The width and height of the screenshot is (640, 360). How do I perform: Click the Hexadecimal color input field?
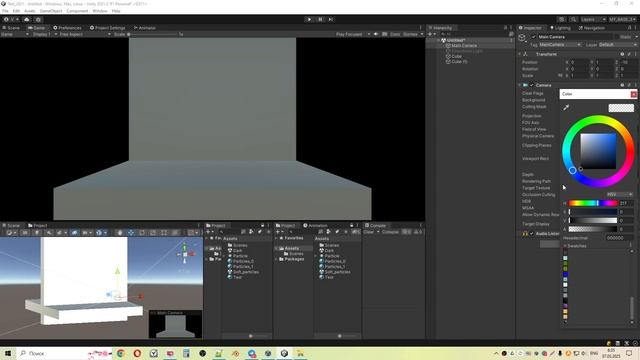coord(619,238)
